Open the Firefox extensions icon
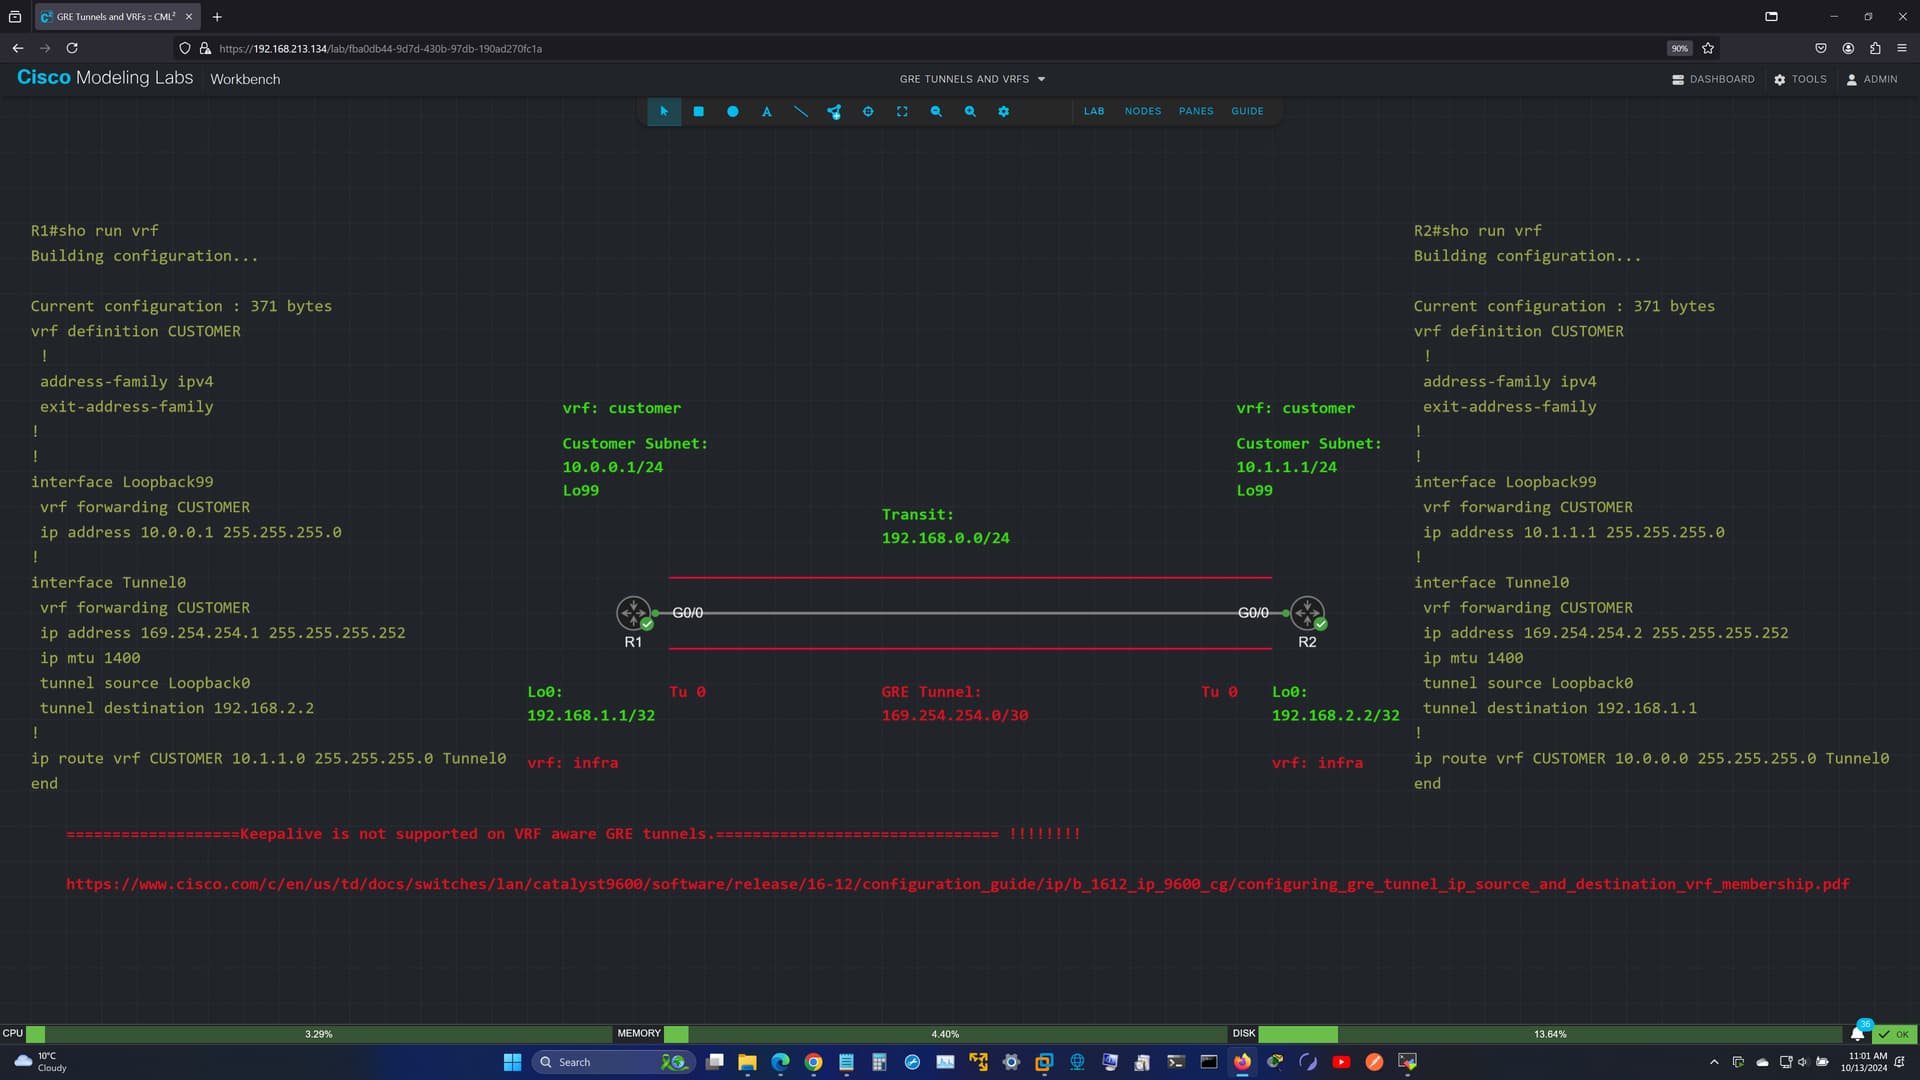 coord(1875,48)
